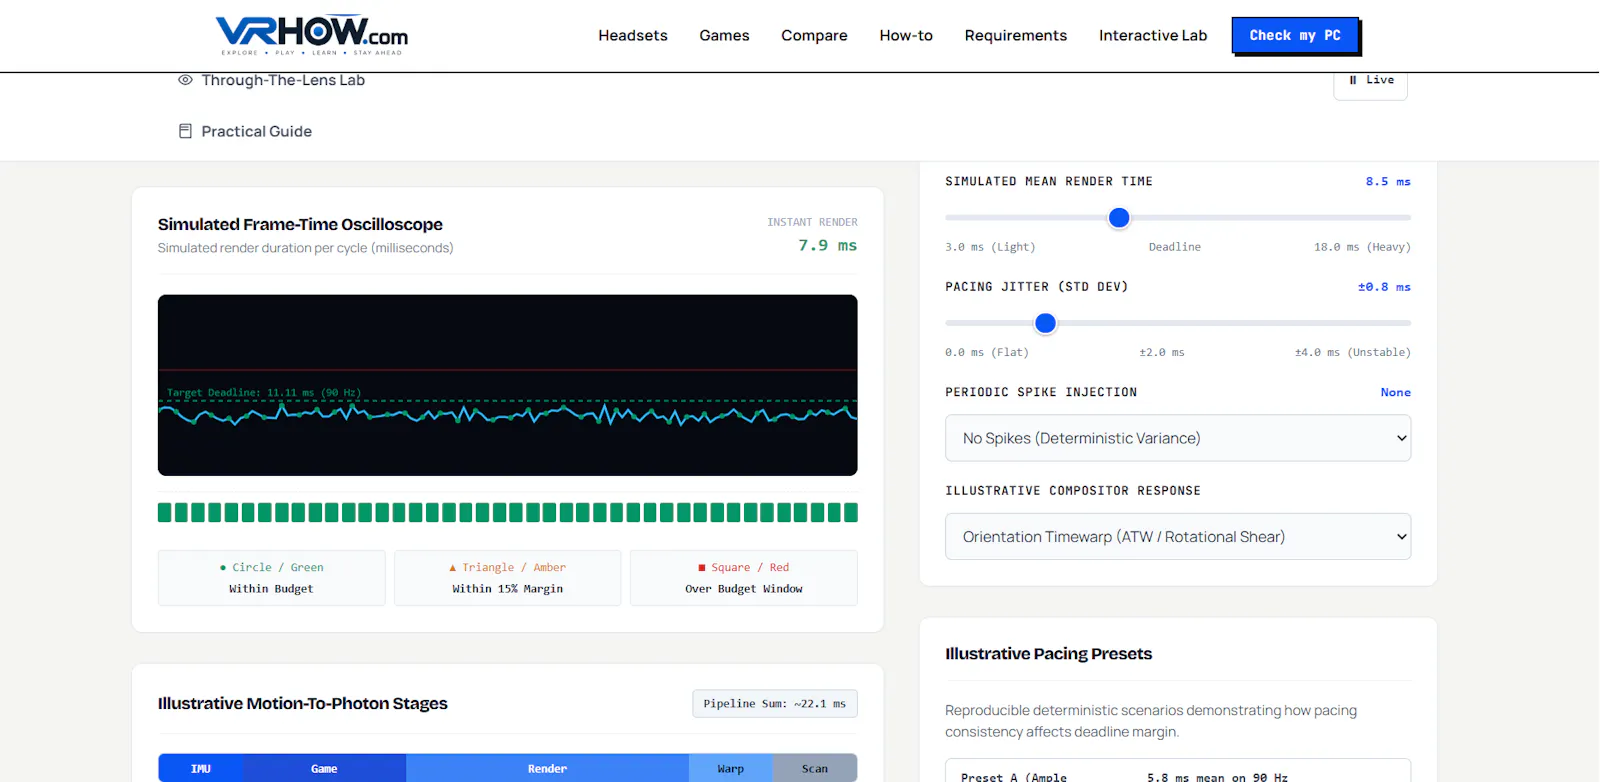This screenshot has width=1600, height=782.
Task: Click the 8.5 ms render time value
Action: point(1388,182)
